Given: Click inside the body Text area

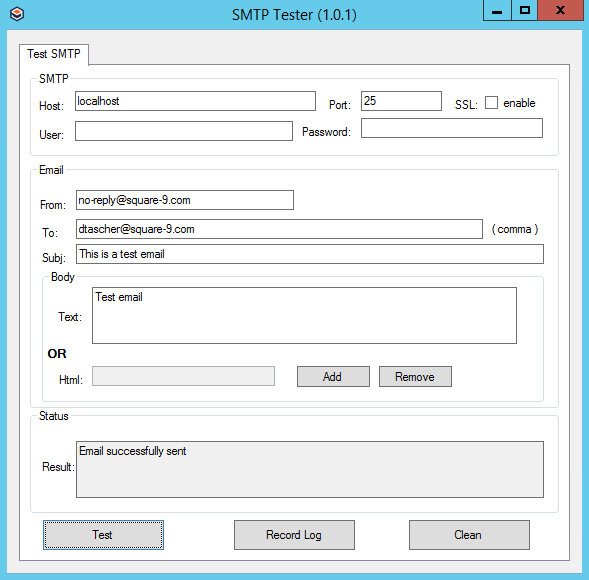Looking at the screenshot, I should [304, 316].
